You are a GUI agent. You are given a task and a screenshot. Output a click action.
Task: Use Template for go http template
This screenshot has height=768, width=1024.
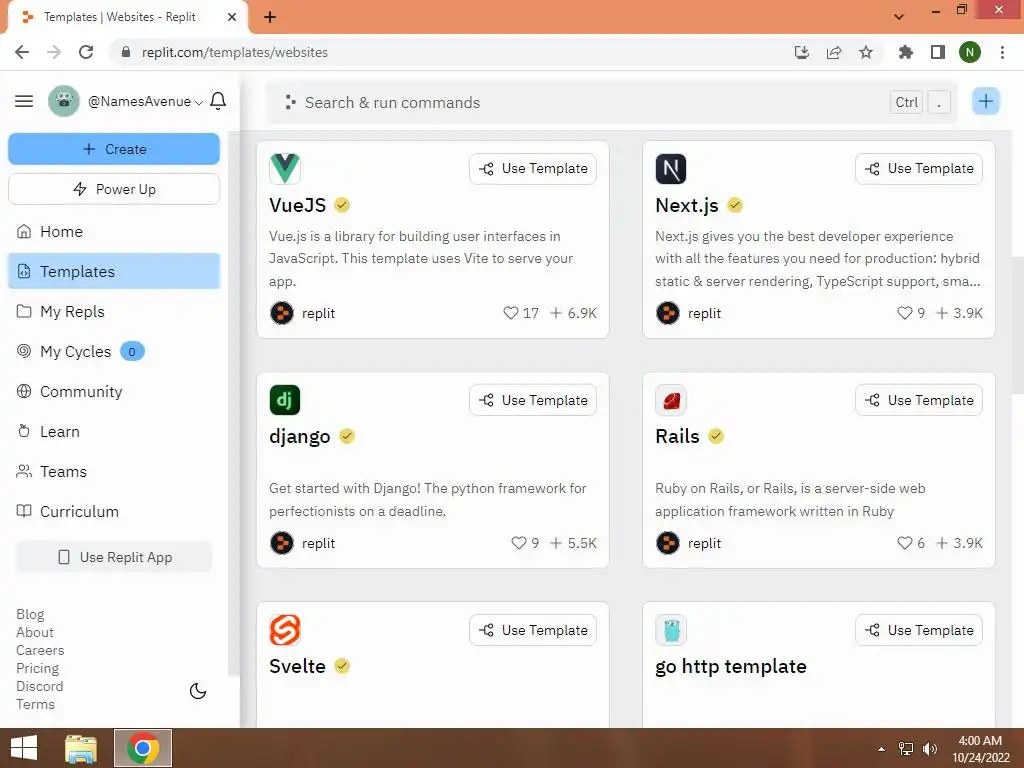[919, 630]
